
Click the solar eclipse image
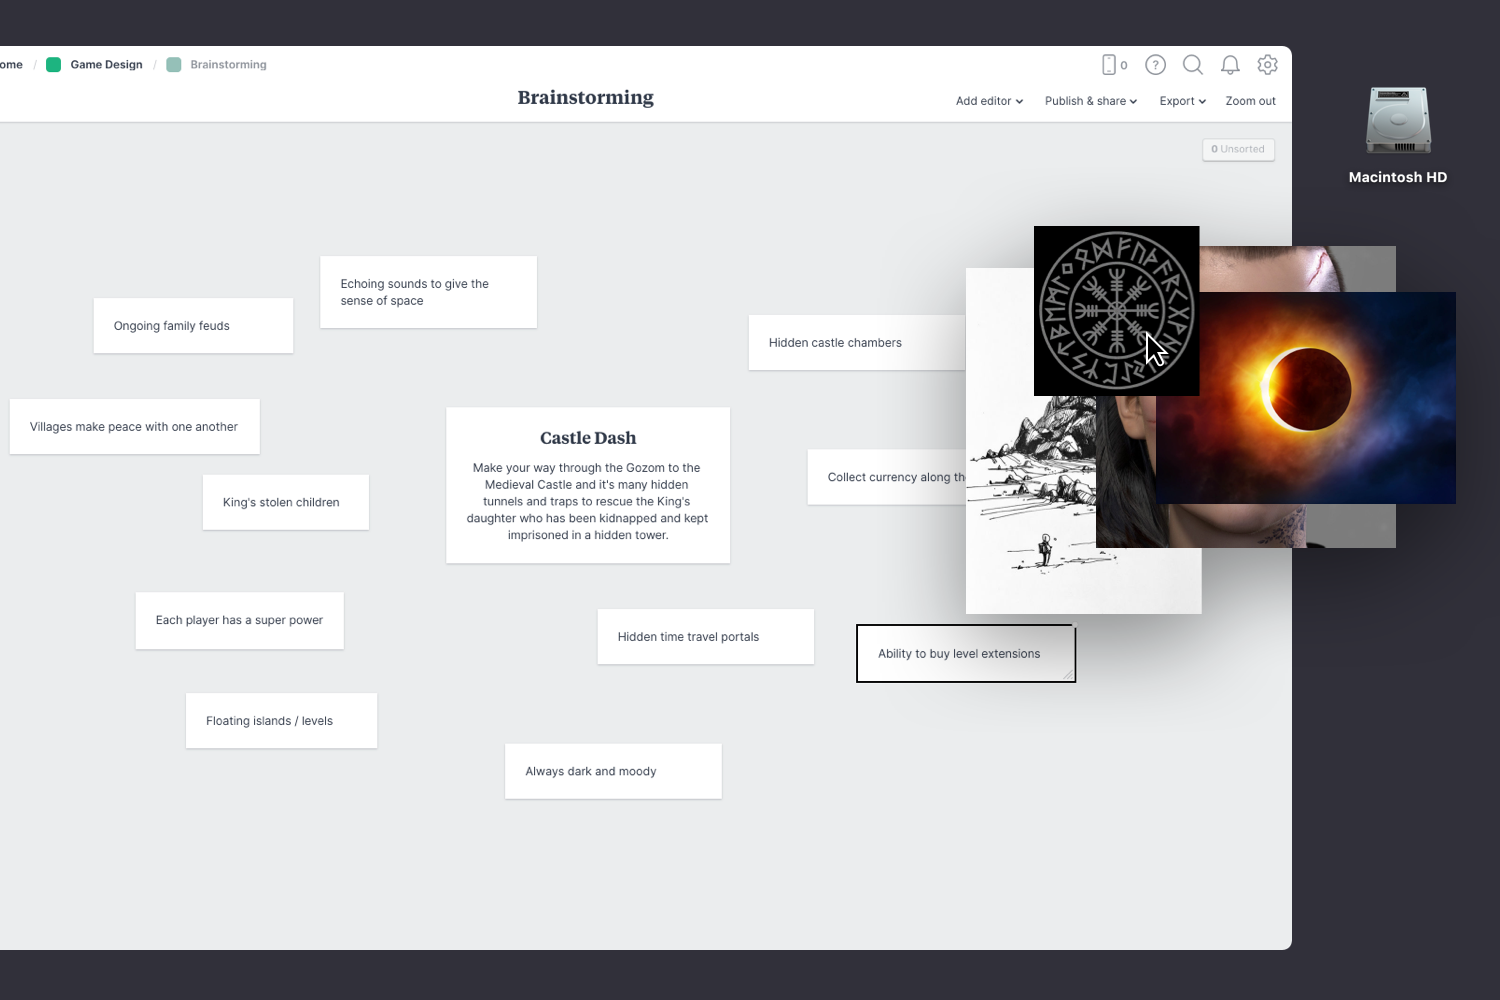coord(1306,397)
